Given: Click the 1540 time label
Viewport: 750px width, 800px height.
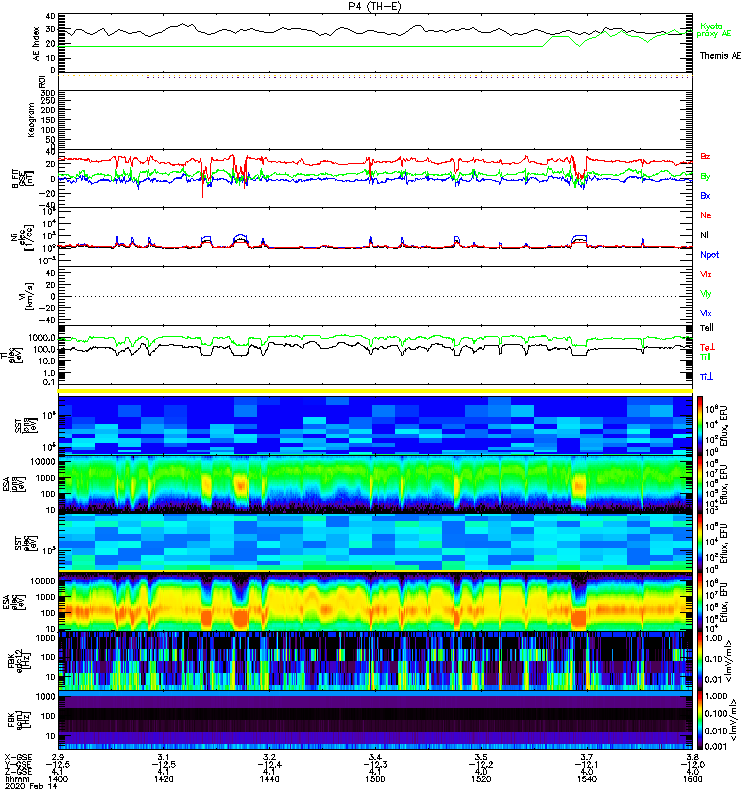Looking at the screenshot, I should tap(587, 779).
